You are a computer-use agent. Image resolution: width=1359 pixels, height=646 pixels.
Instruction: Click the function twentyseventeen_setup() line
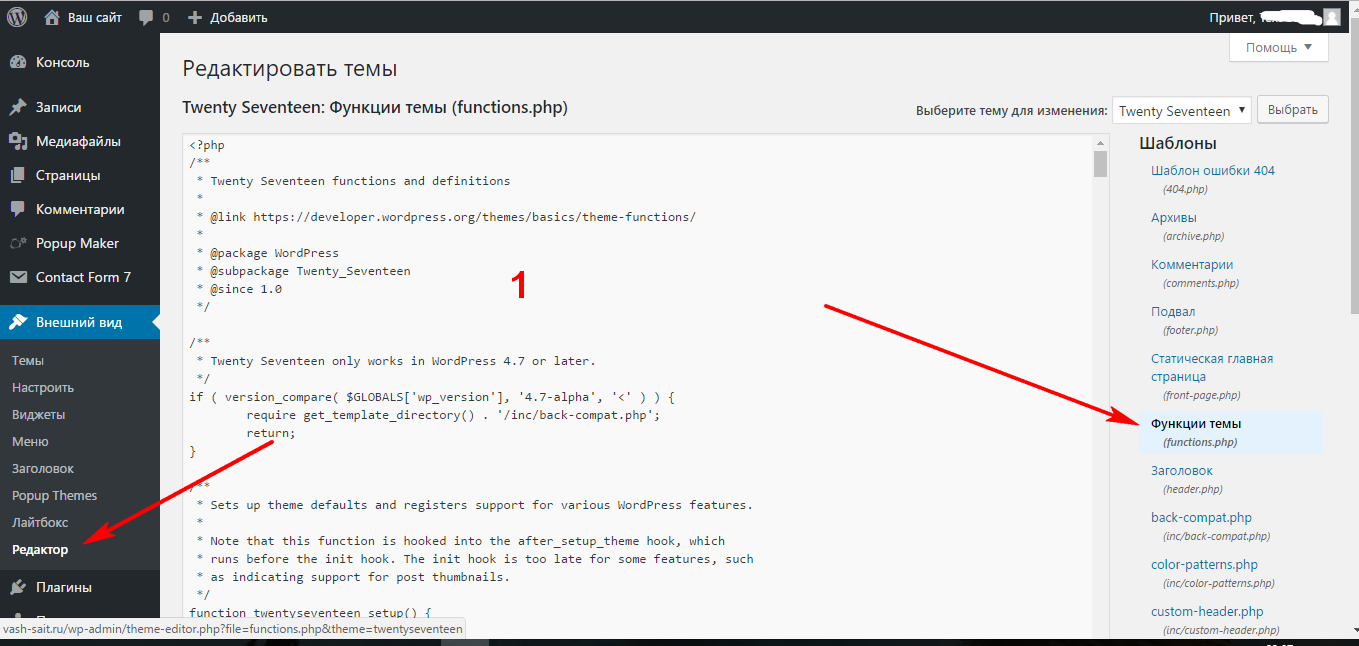[310, 613]
